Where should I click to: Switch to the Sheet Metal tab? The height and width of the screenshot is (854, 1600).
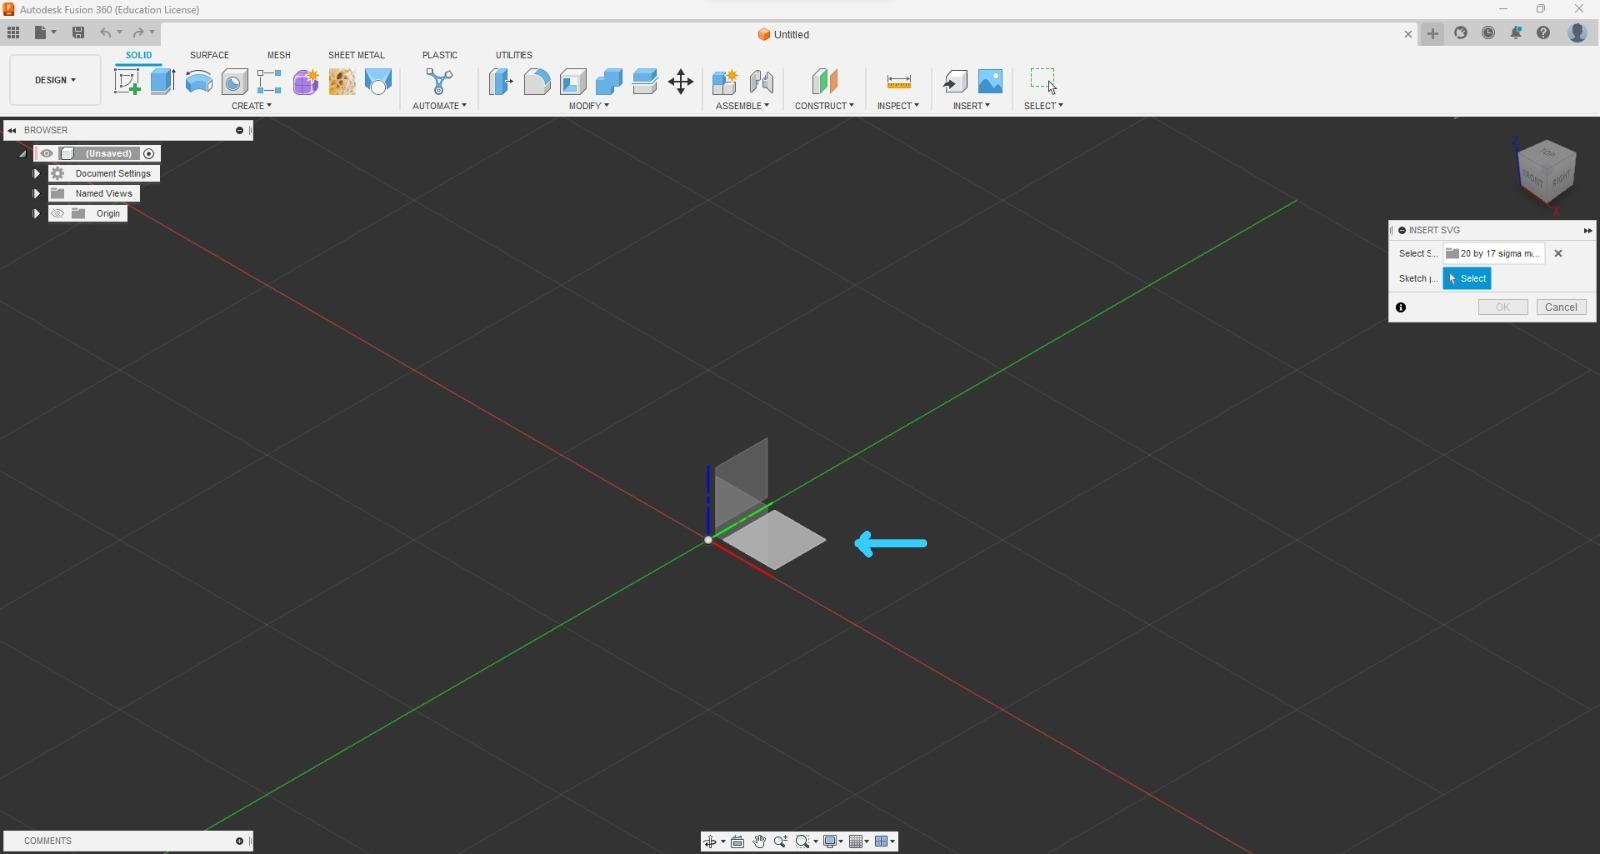click(x=357, y=55)
